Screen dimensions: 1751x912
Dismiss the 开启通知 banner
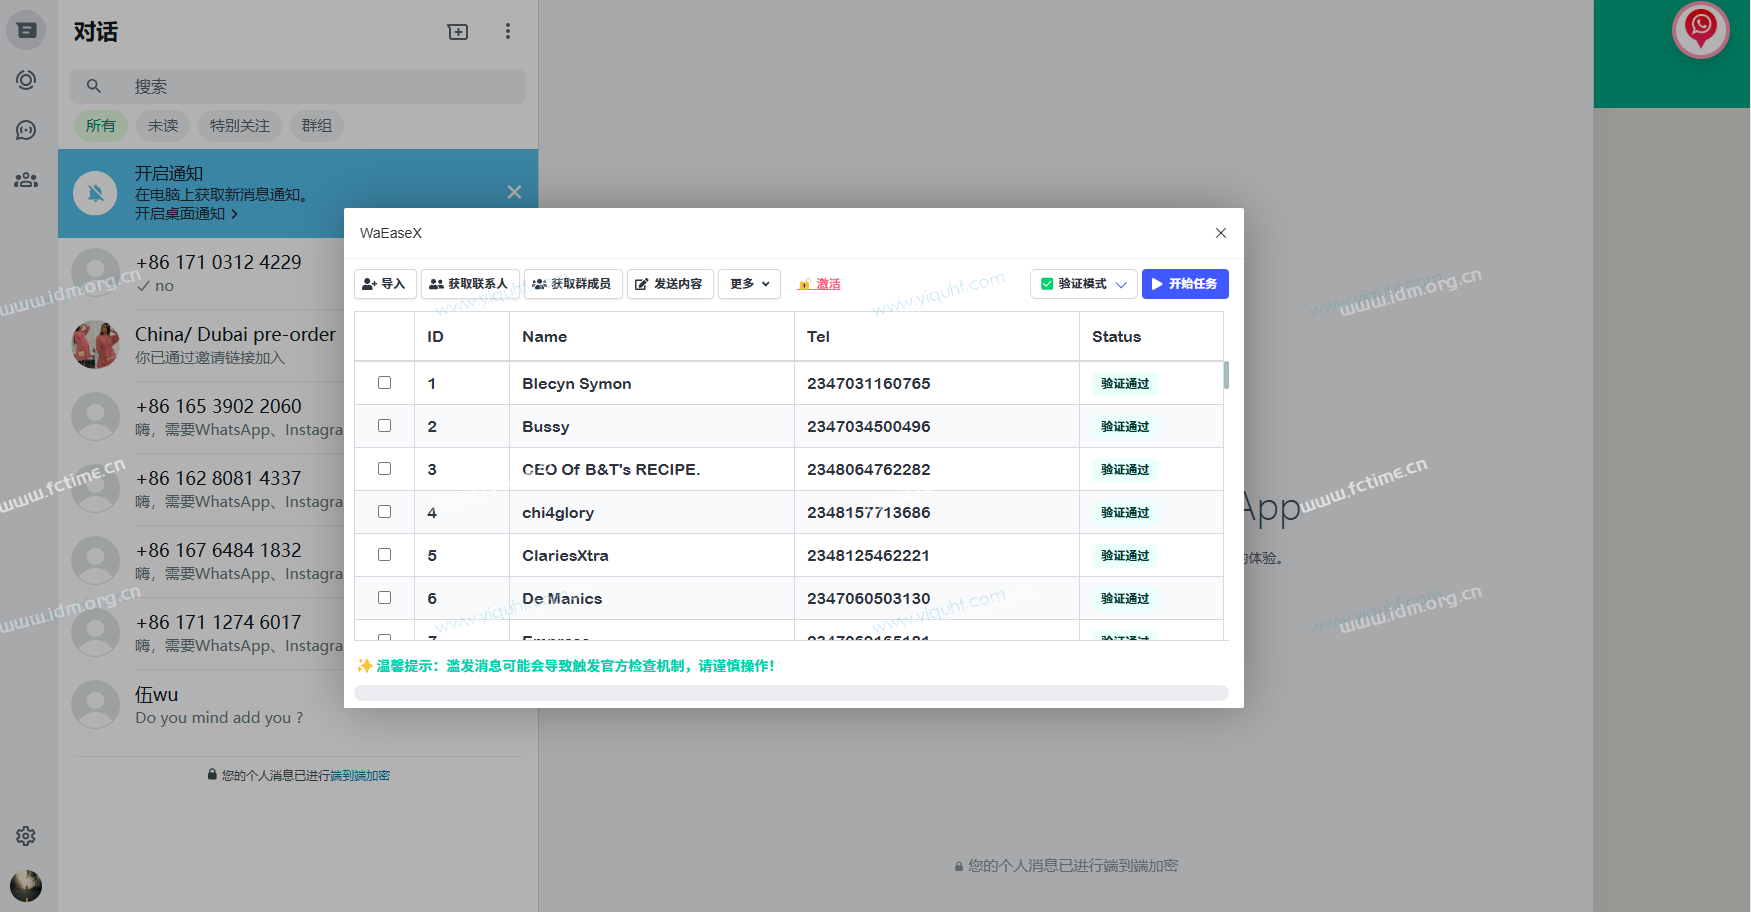(x=514, y=192)
